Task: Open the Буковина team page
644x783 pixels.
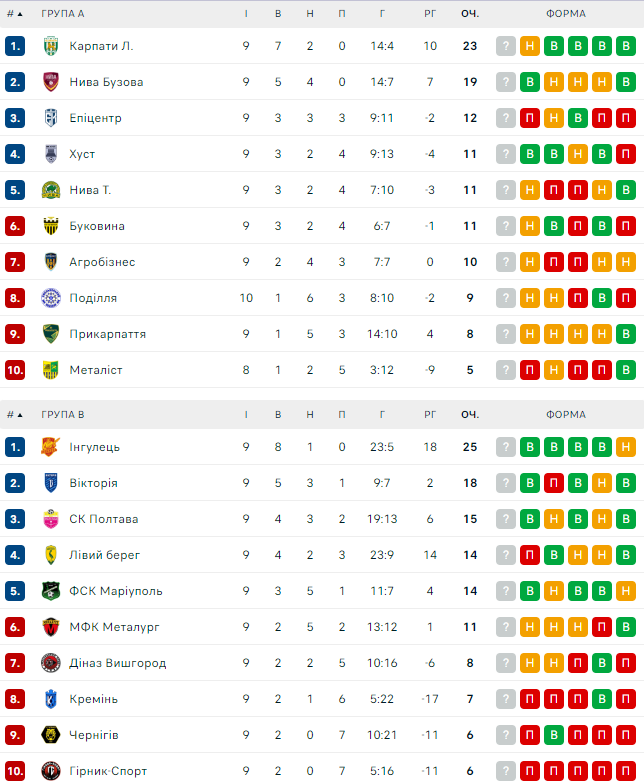Action: 97,226
